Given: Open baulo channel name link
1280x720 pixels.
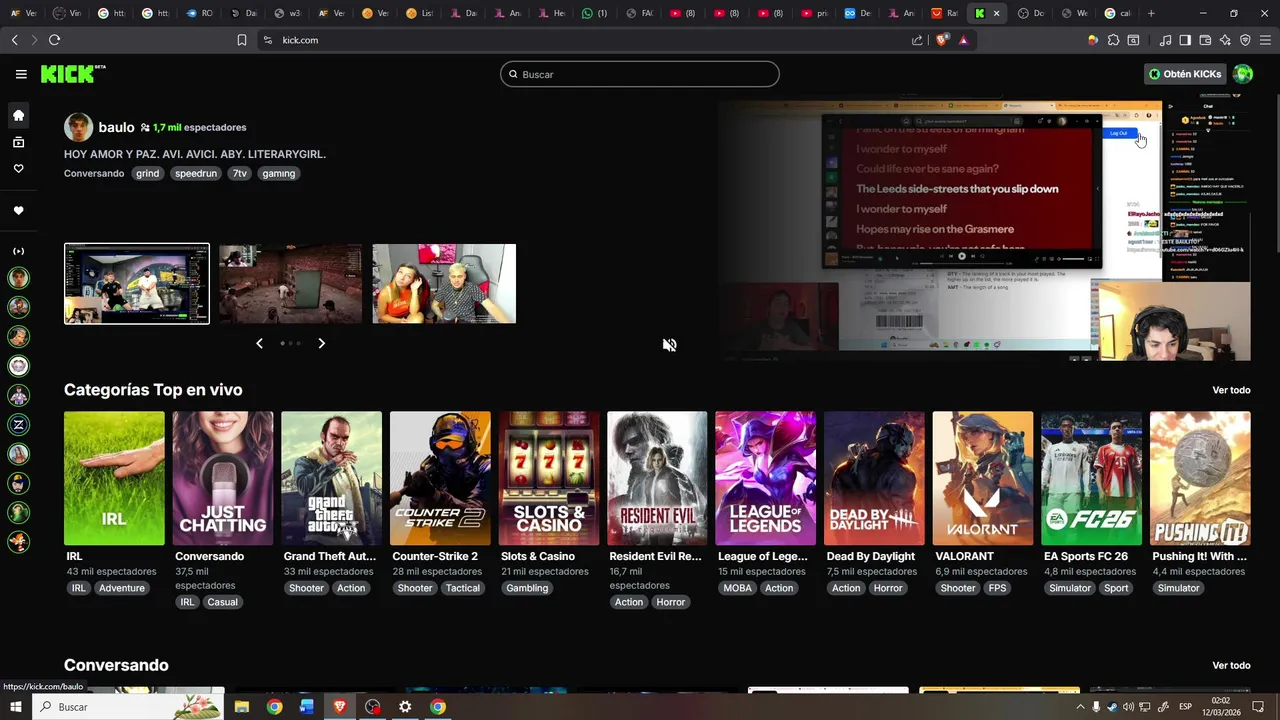Looking at the screenshot, I should point(116,128).
